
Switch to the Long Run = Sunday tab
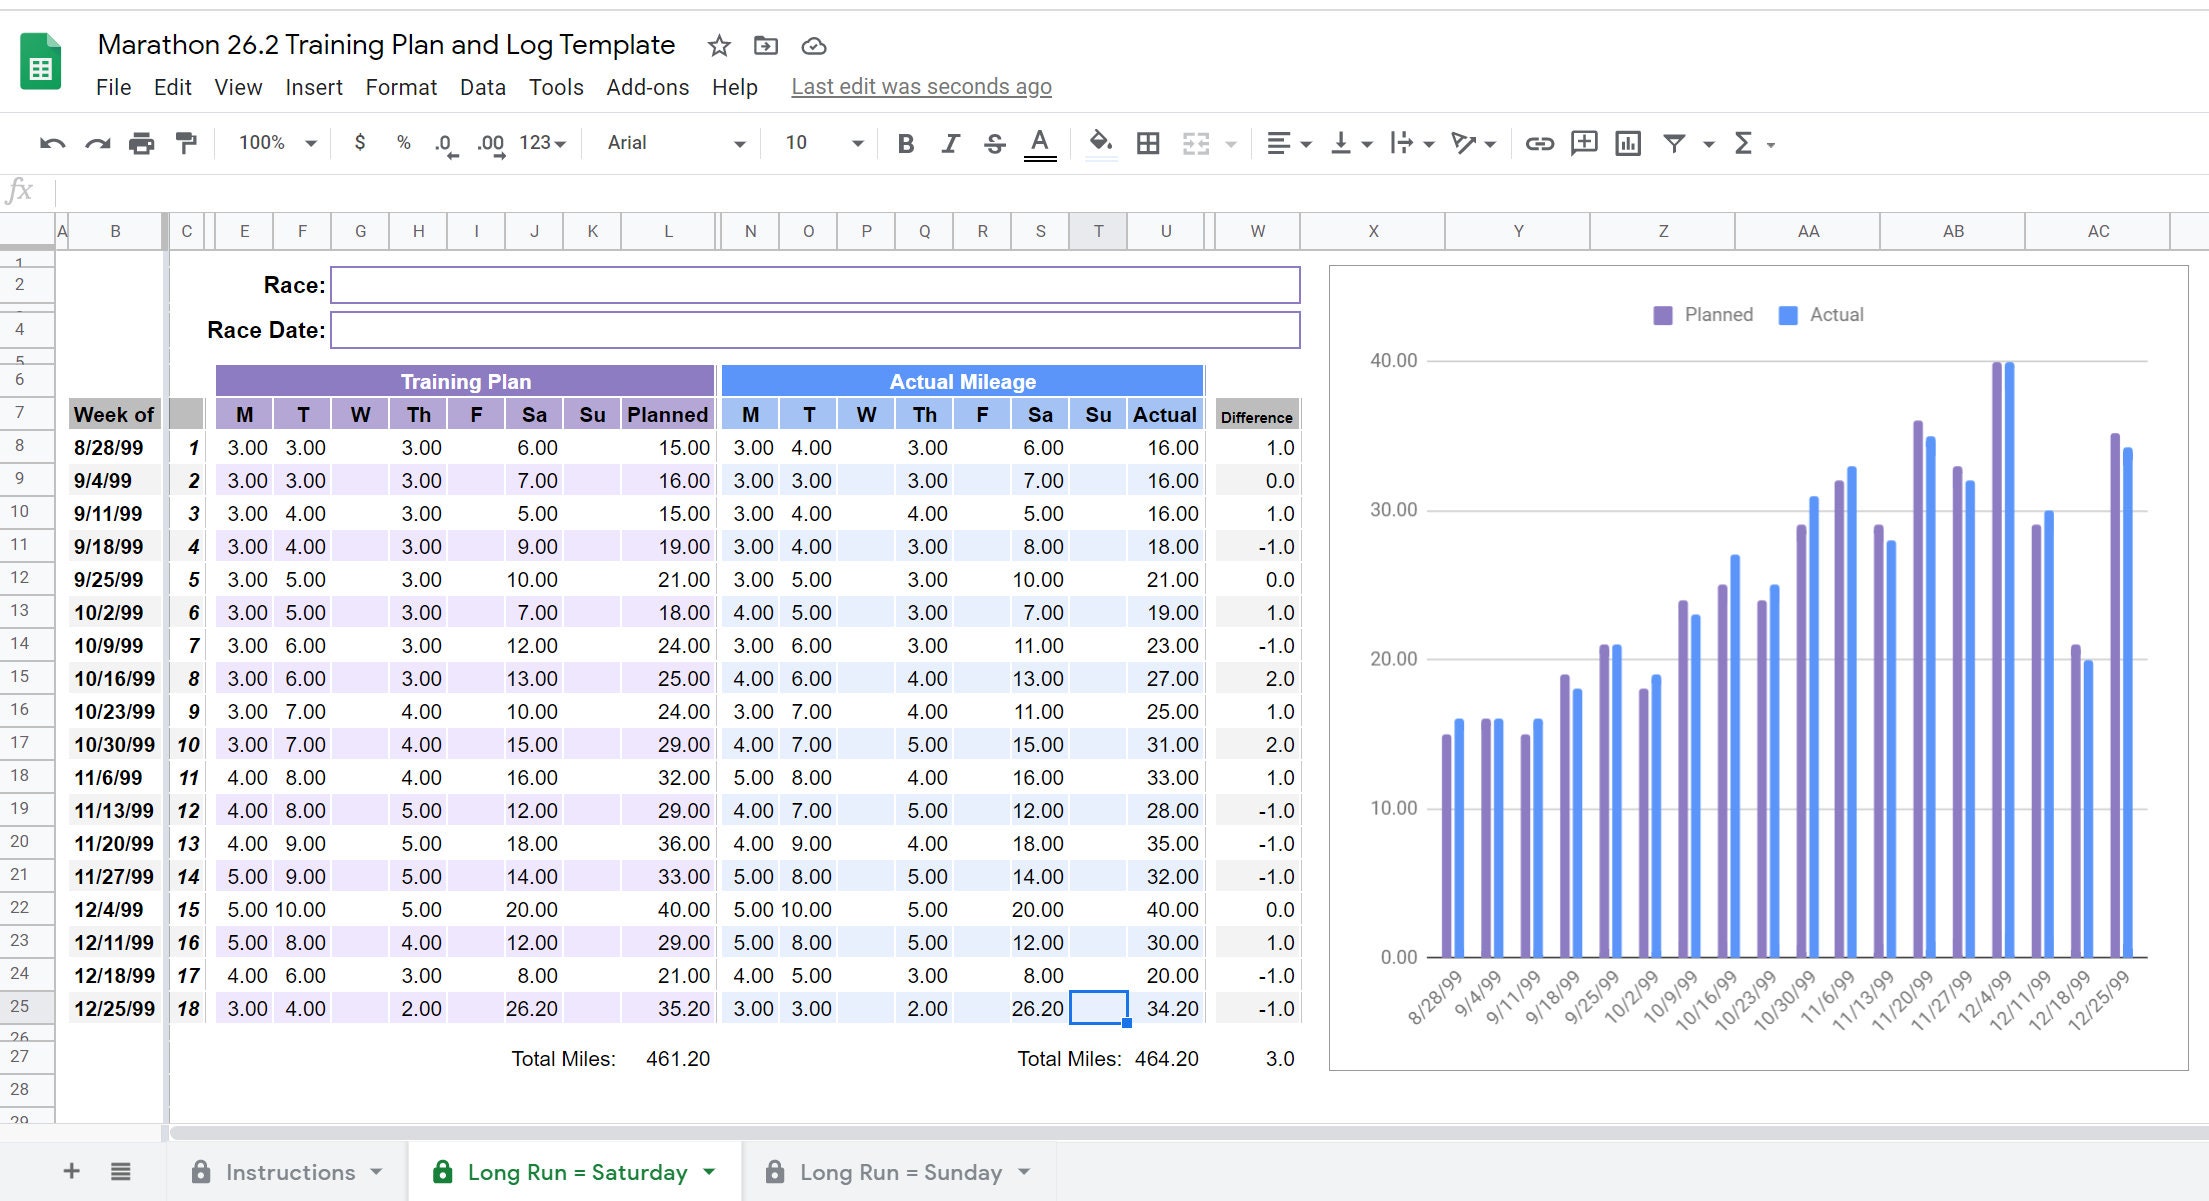[899, 1171]
